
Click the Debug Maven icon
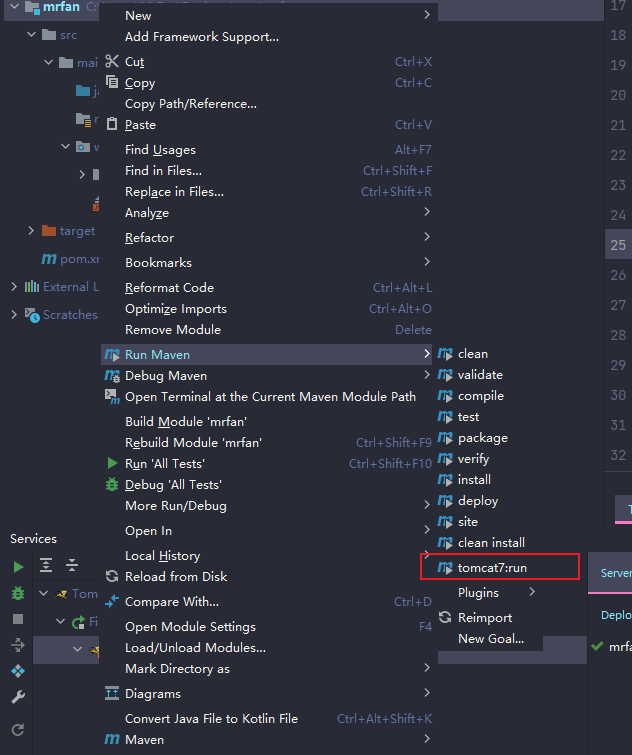(112, 376)
